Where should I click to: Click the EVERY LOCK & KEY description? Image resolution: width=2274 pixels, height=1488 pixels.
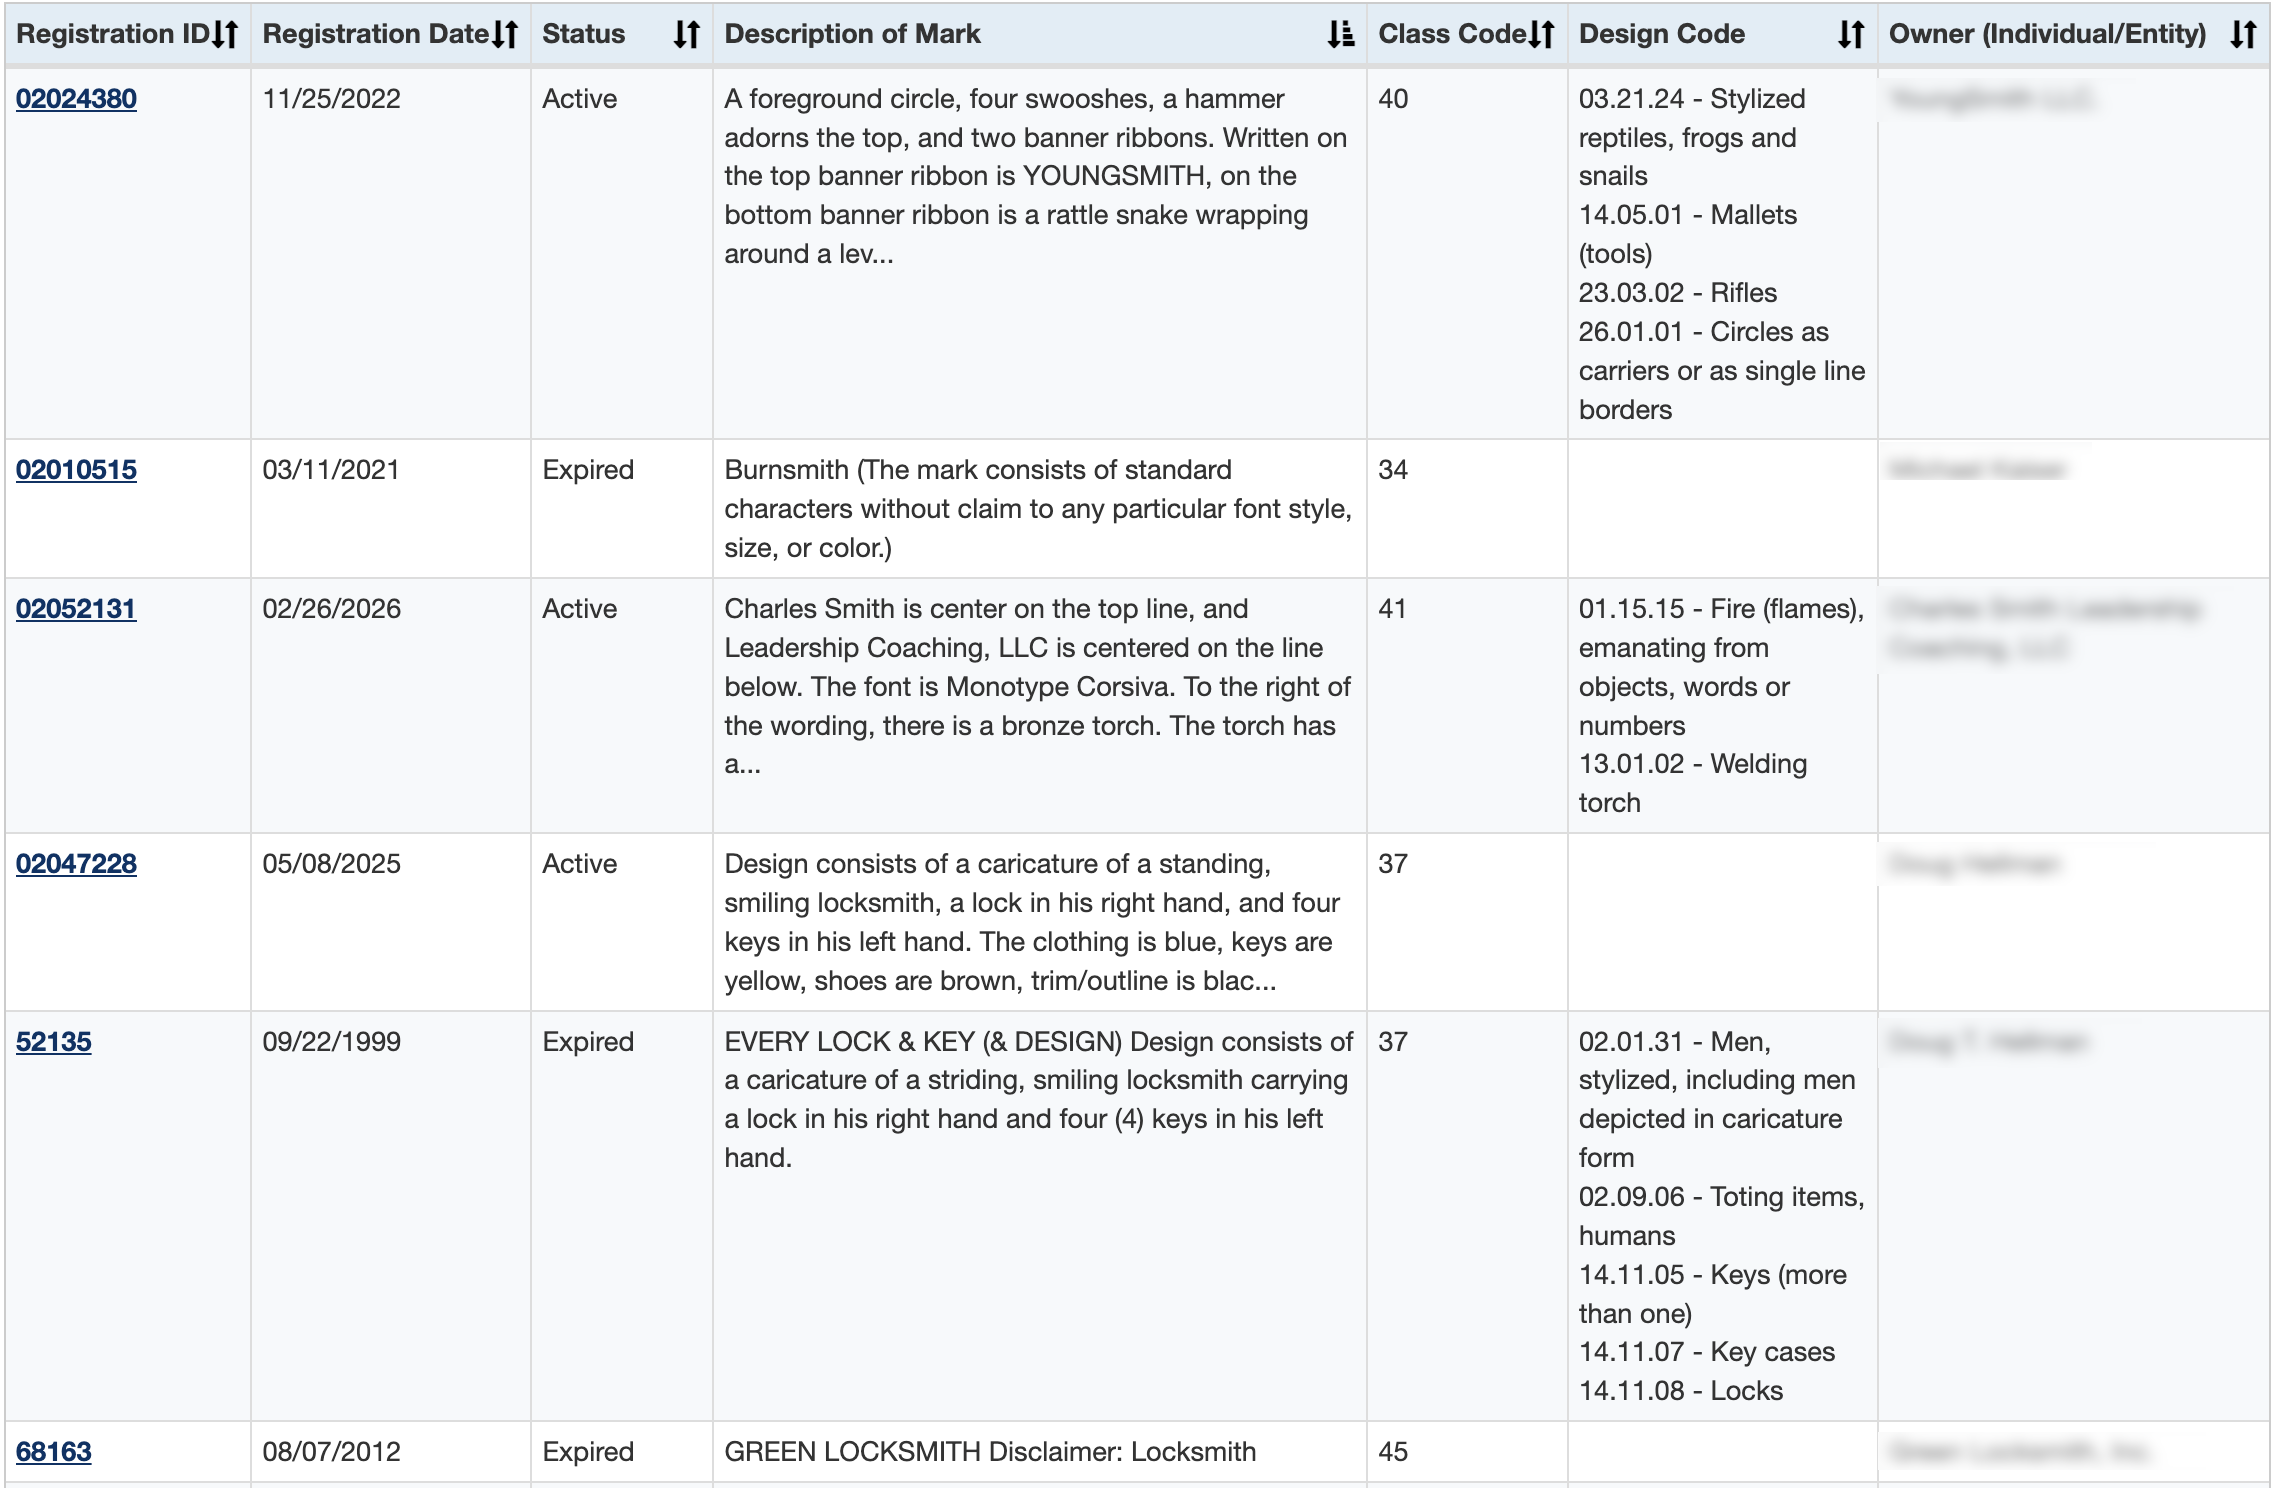1038,1100
